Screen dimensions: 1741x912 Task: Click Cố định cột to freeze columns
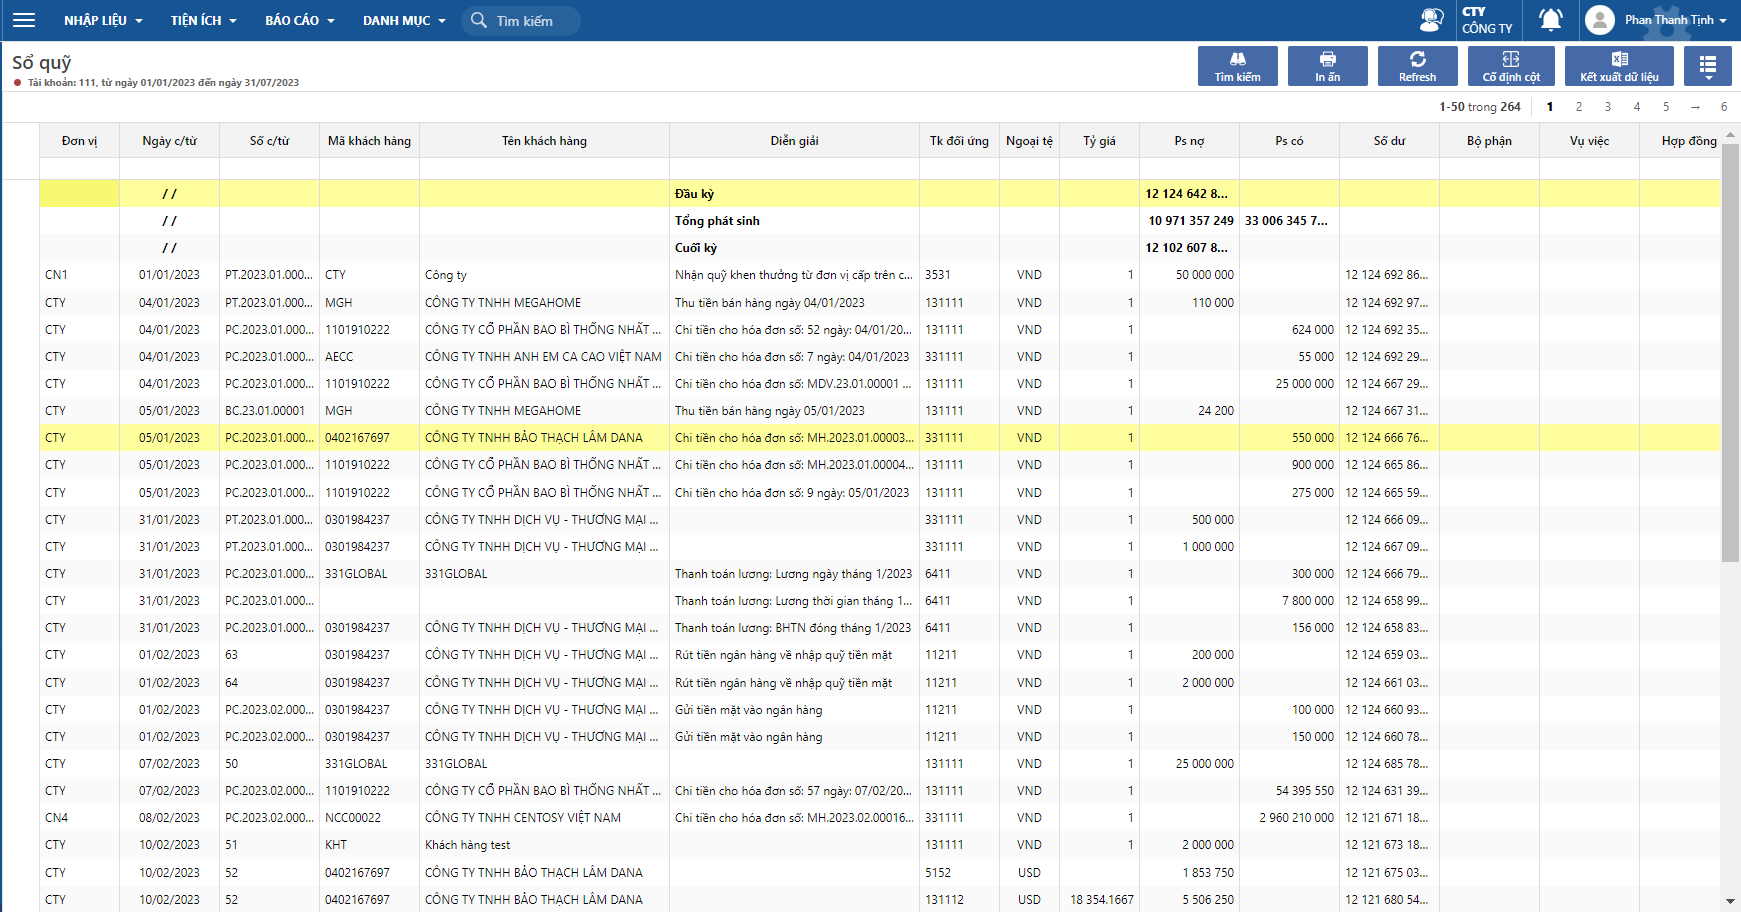(1511, 66)
